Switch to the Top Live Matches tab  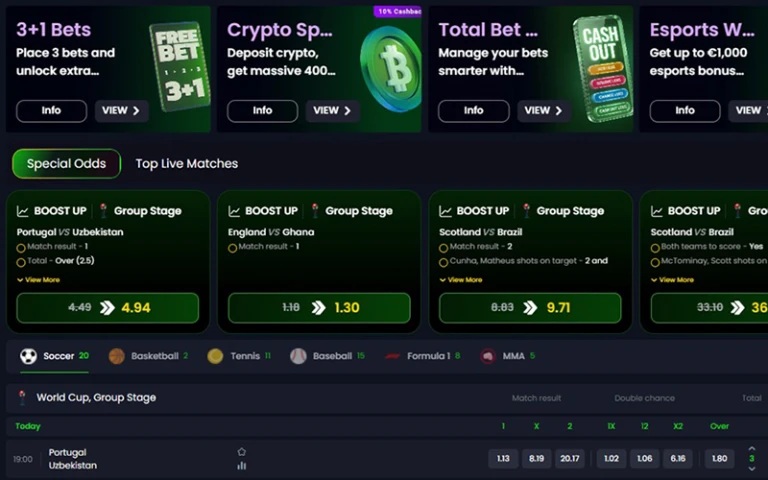pyautogui.click(x=187, y=164)
